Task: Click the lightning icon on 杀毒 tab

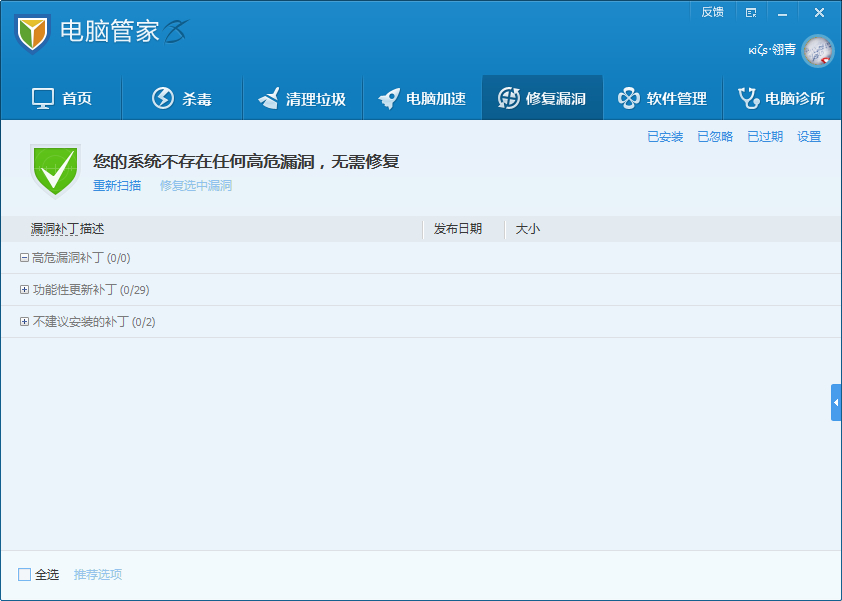Action: tap(163, 98)
